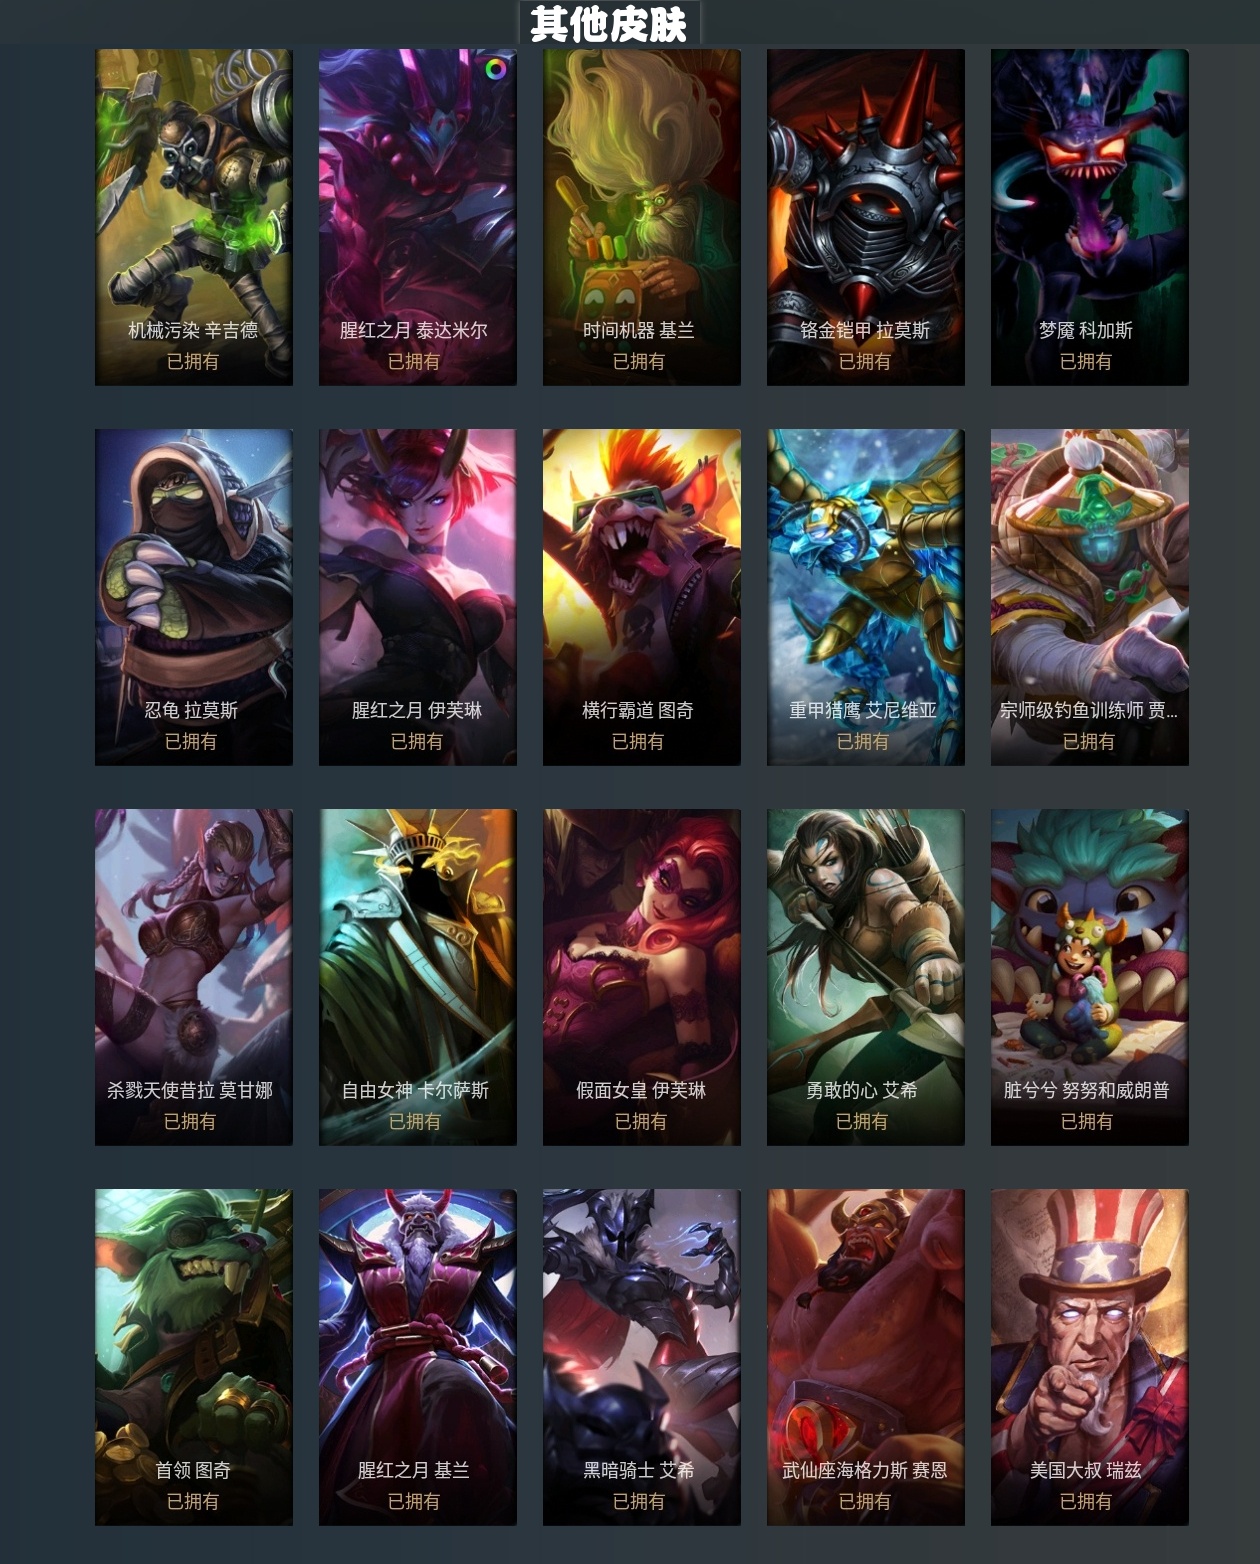Viewport: 1260px width, 1564px height.
Task: Select the 重甲猎鹰 艾尼维亚 skin thumbnail
Action: point(866,597)
